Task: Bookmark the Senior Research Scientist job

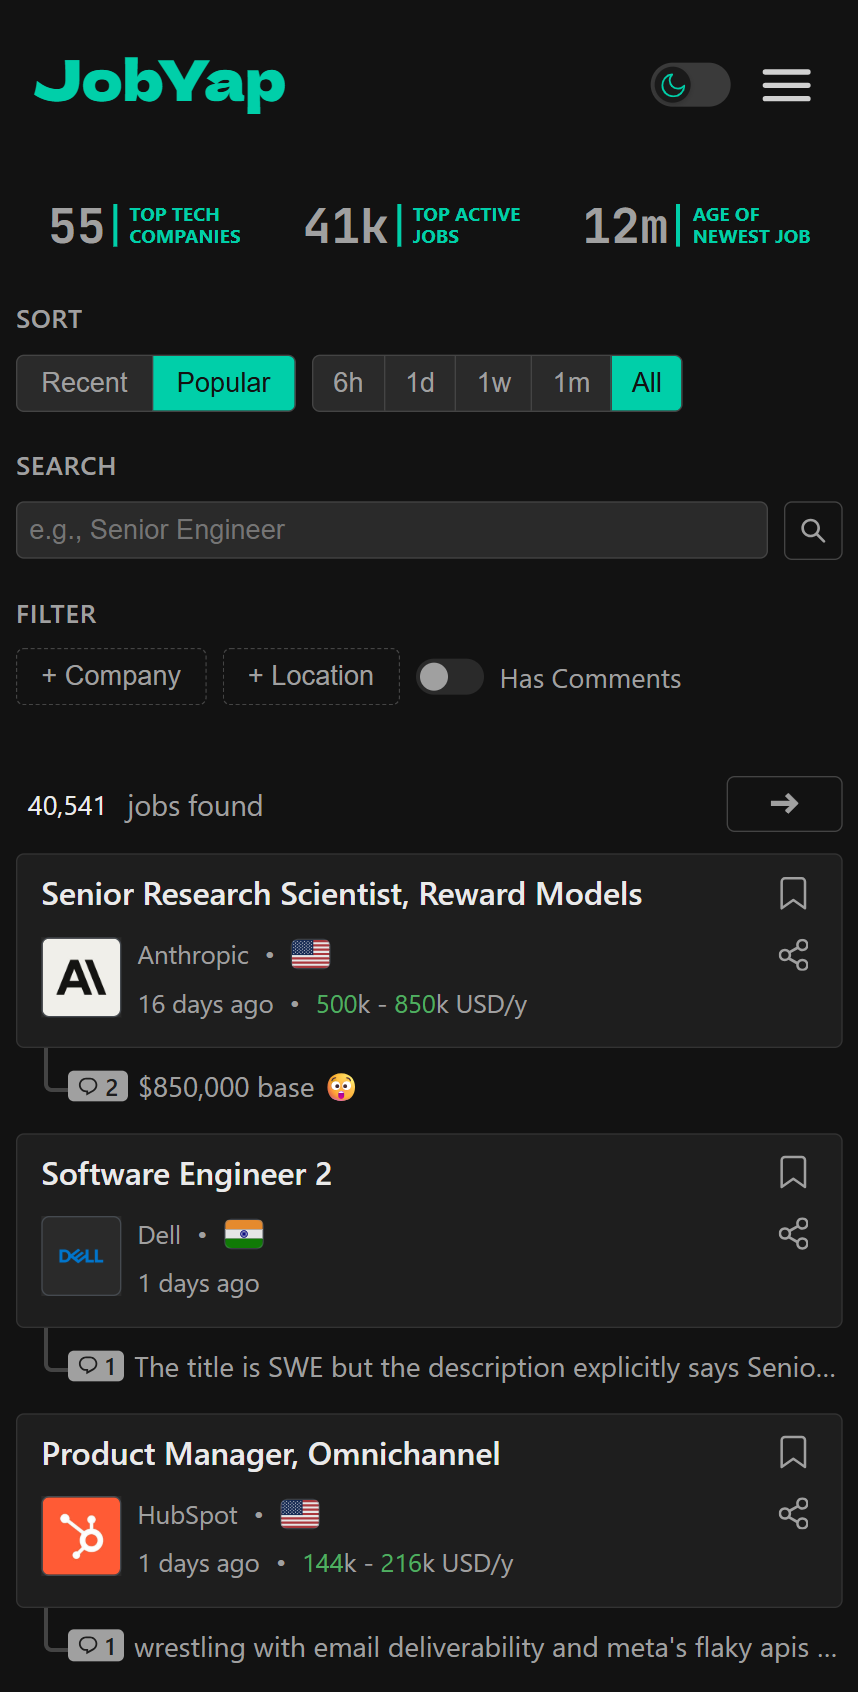Action: pos(793,893)
